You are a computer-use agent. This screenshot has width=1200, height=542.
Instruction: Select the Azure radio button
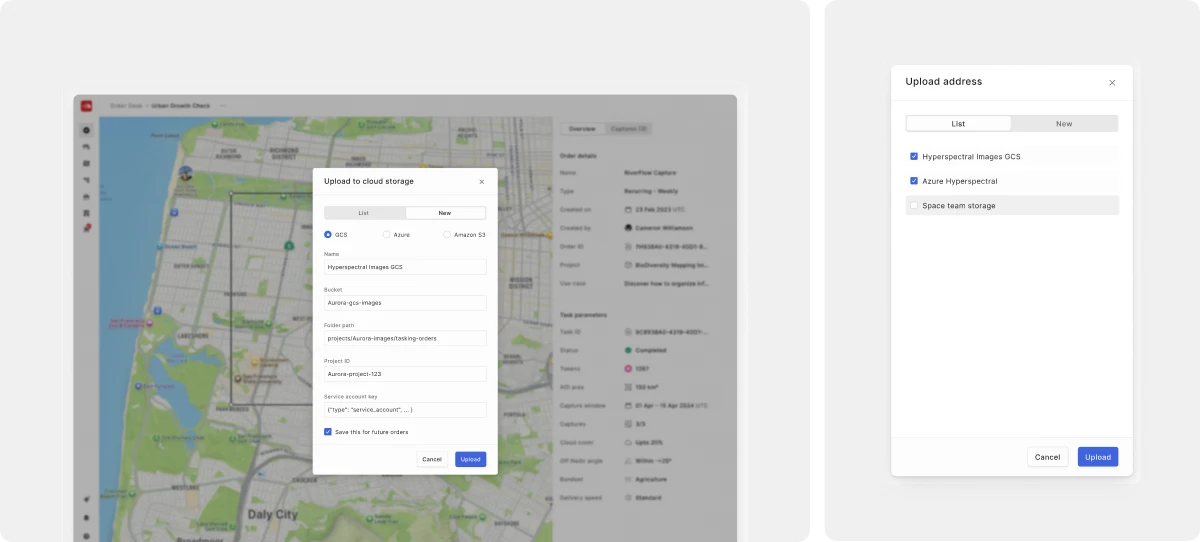coord(387,234)
